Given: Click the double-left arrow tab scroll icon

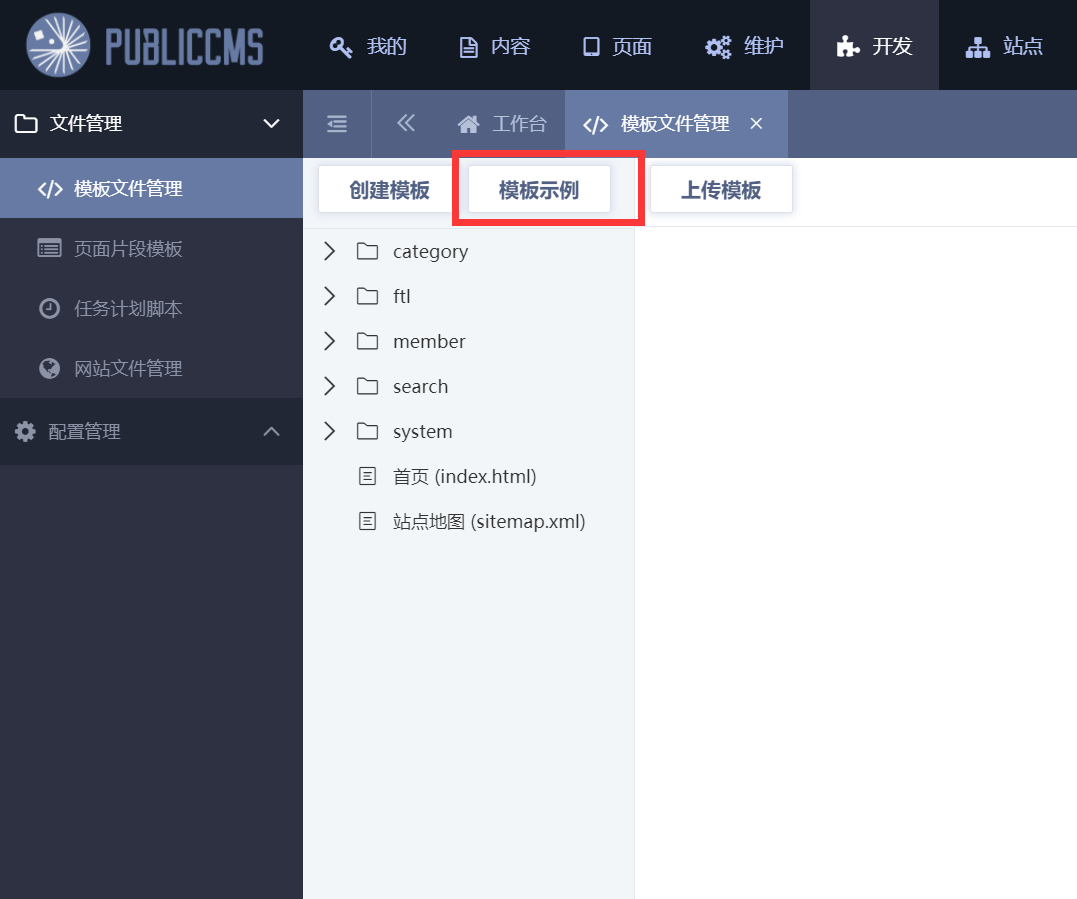Looking at the screenshot, I should [405, 123].
